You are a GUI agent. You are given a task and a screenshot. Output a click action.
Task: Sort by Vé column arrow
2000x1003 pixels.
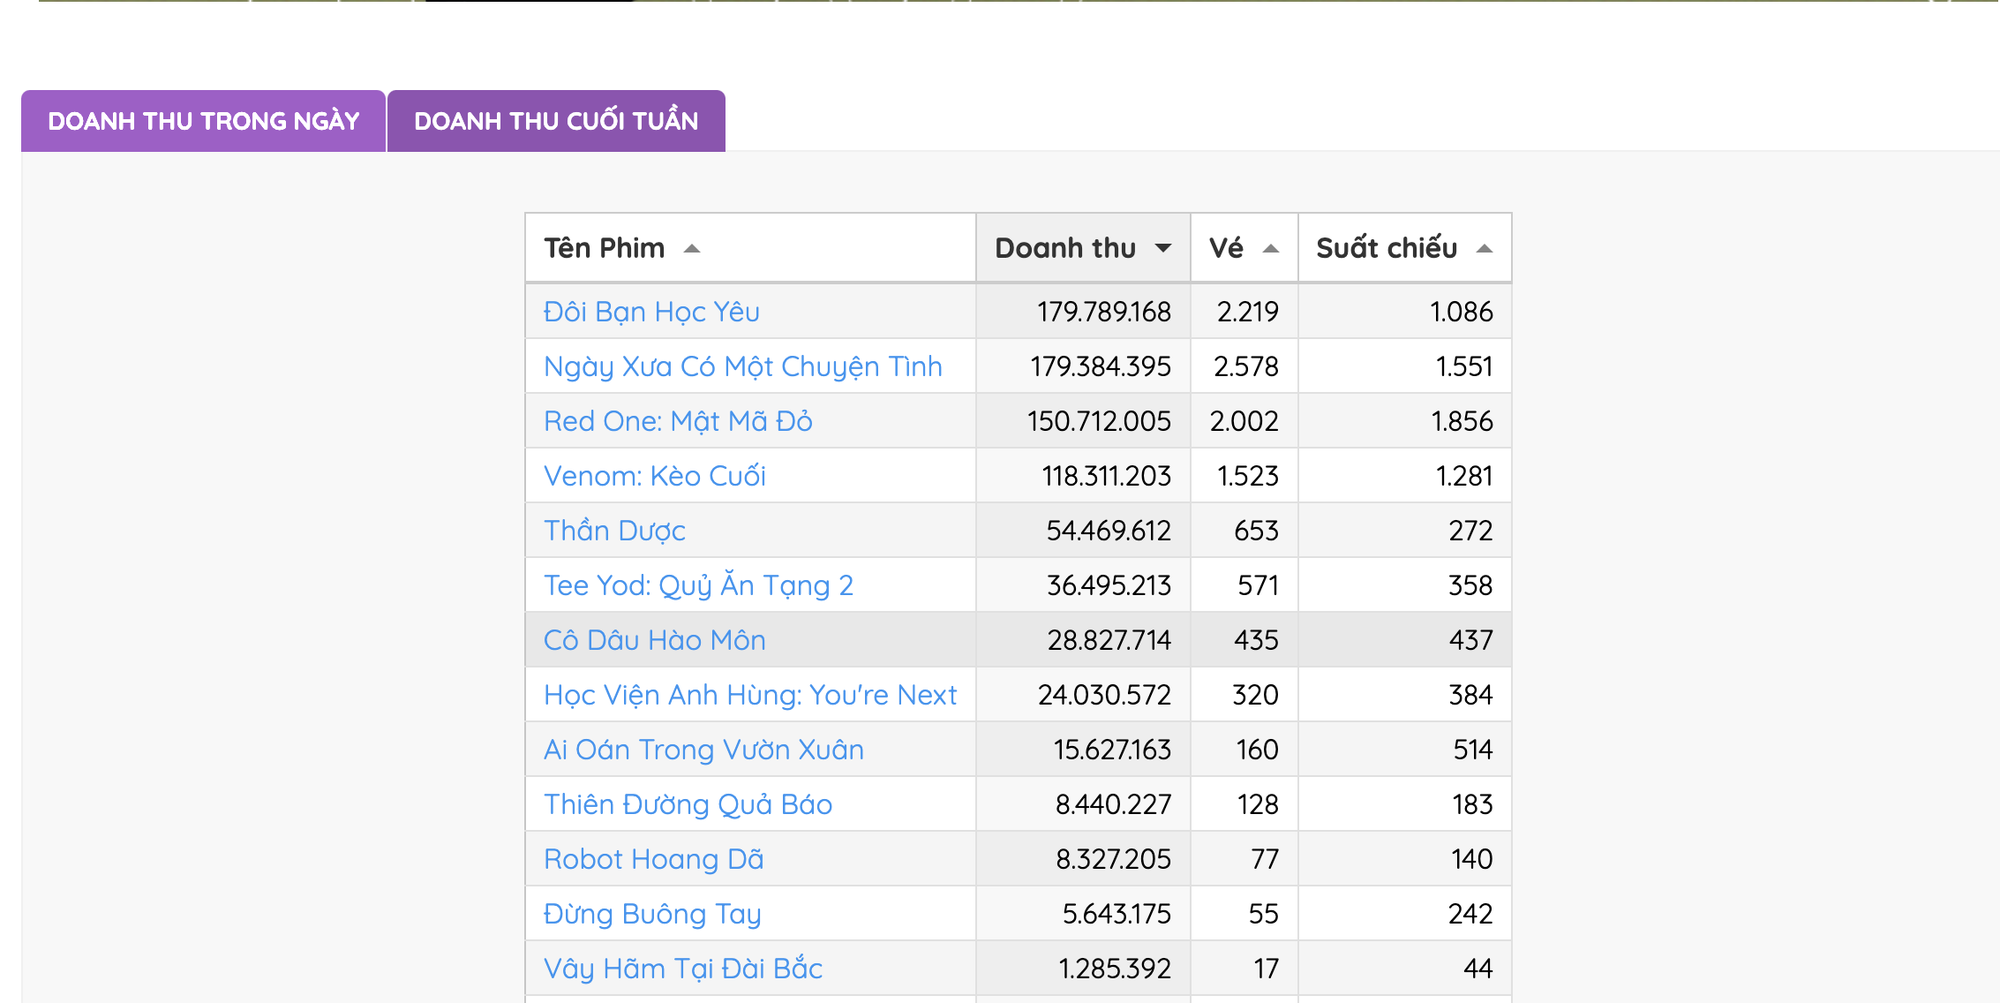(1271, 249)
